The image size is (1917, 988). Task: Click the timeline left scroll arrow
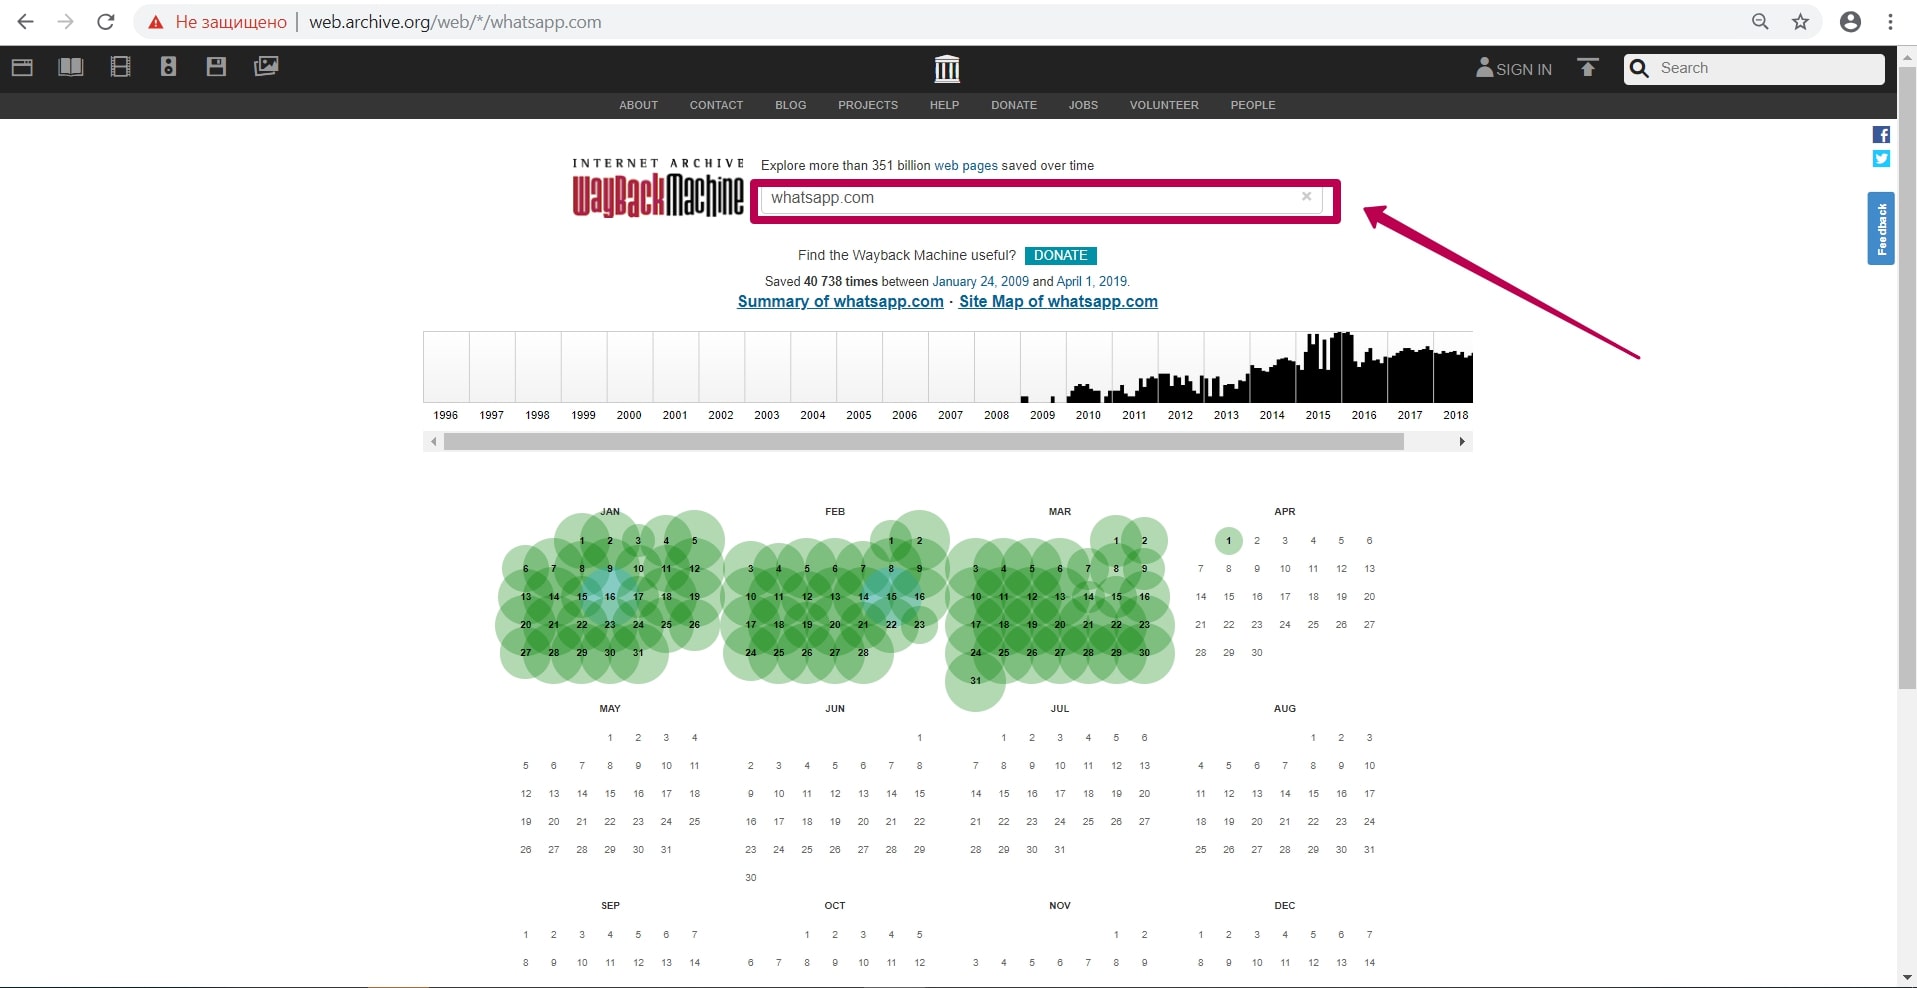[433, 441]
